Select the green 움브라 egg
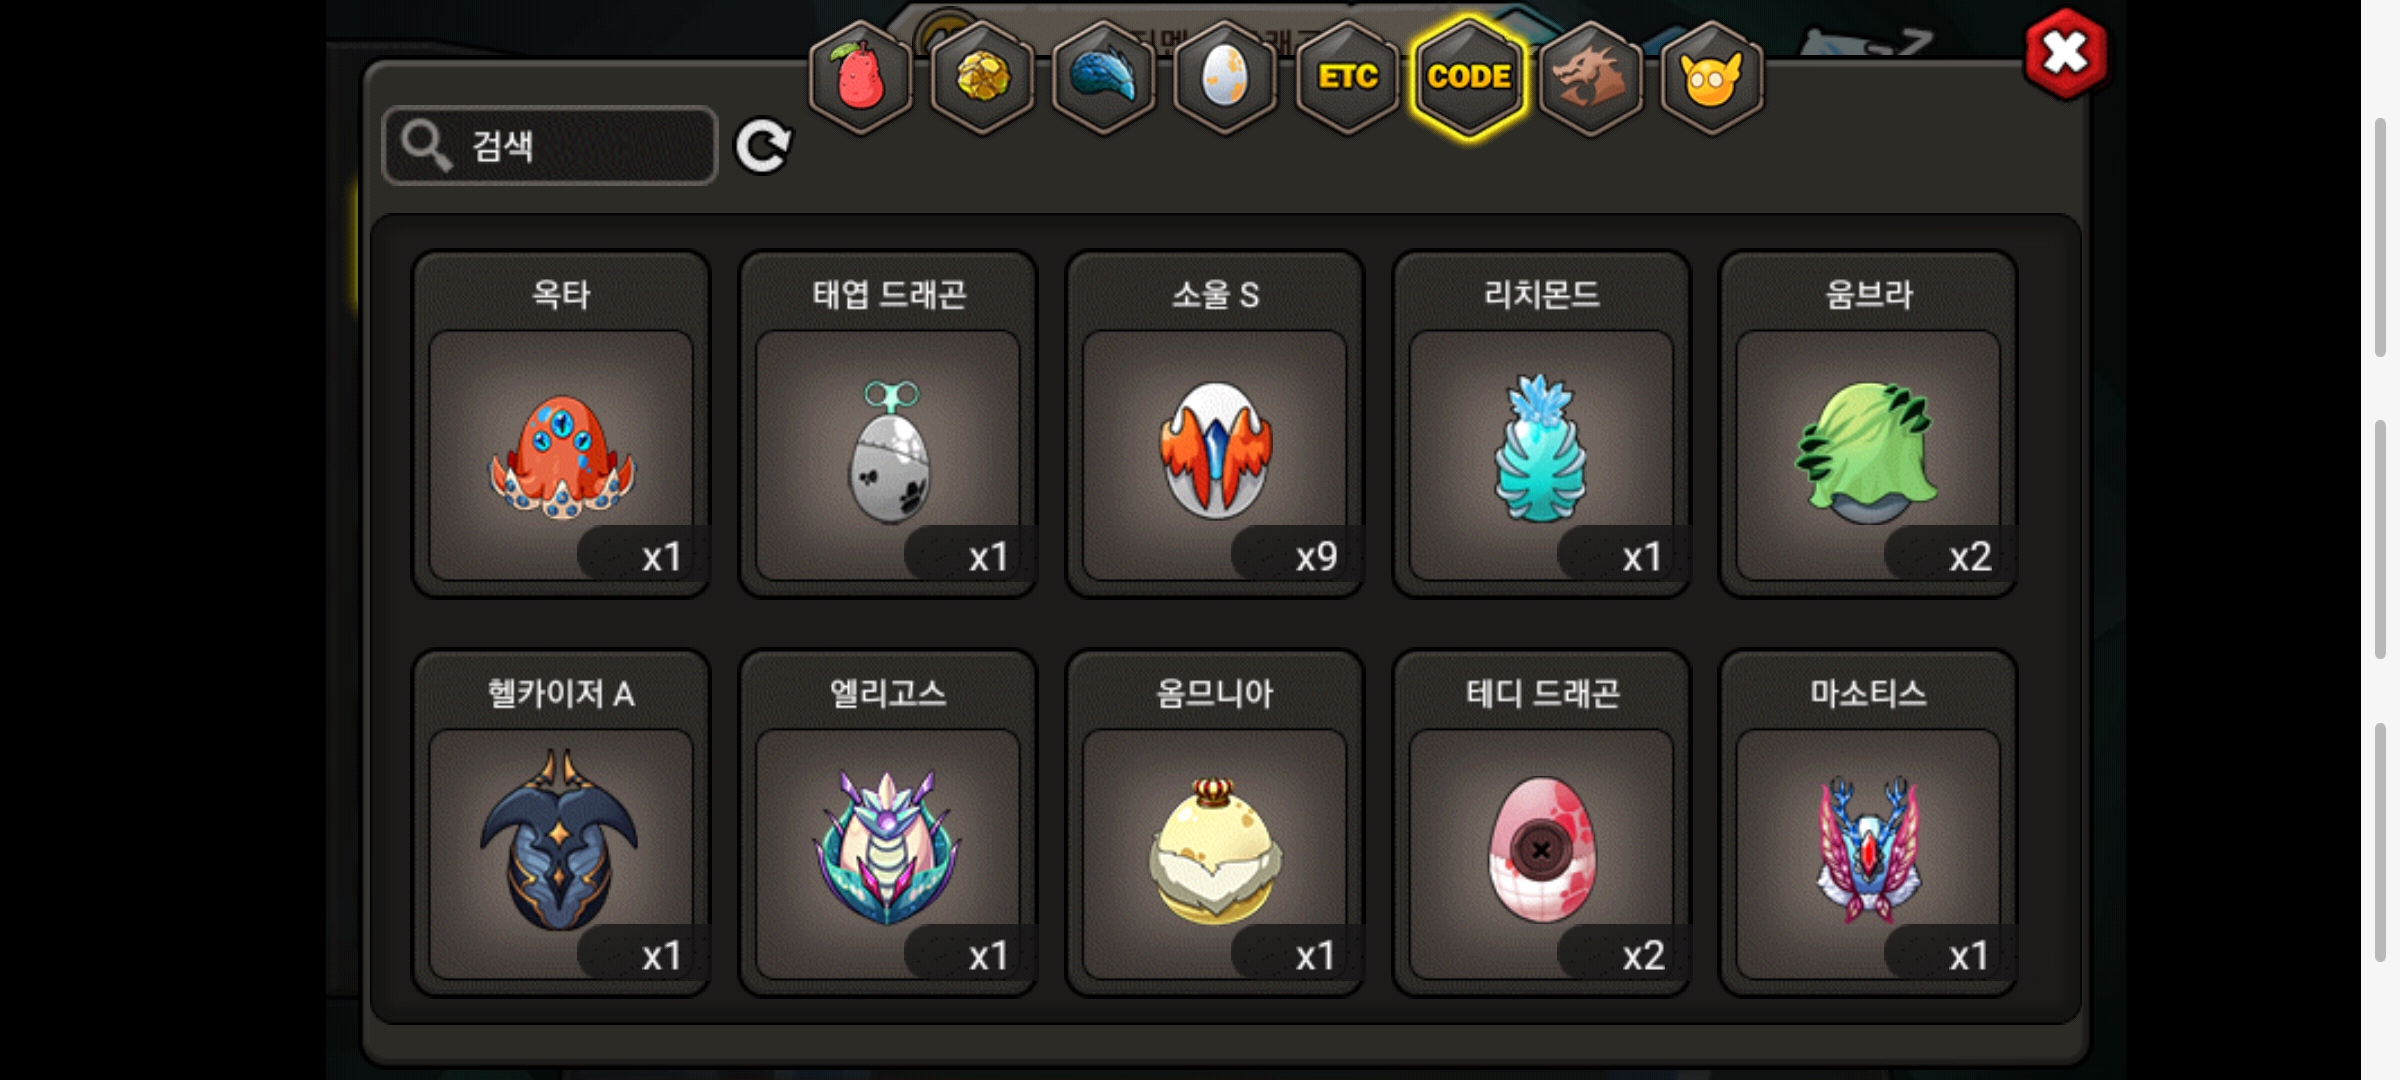The height and width of the screenshot is (1080, 2400). tap(1868, 424)
